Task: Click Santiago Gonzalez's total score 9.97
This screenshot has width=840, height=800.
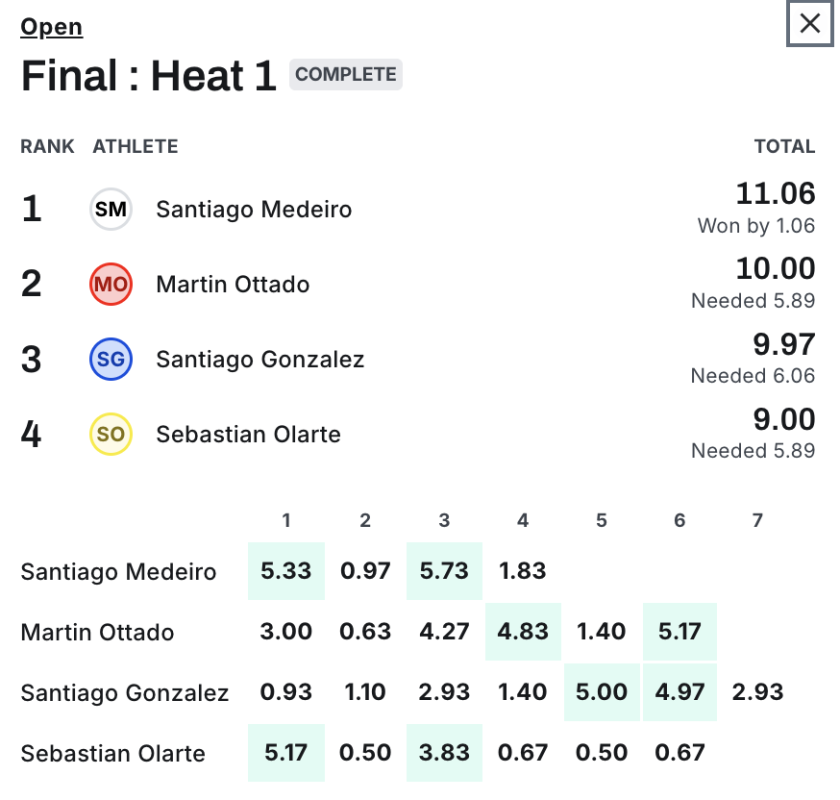Action: tap(783, 344)
